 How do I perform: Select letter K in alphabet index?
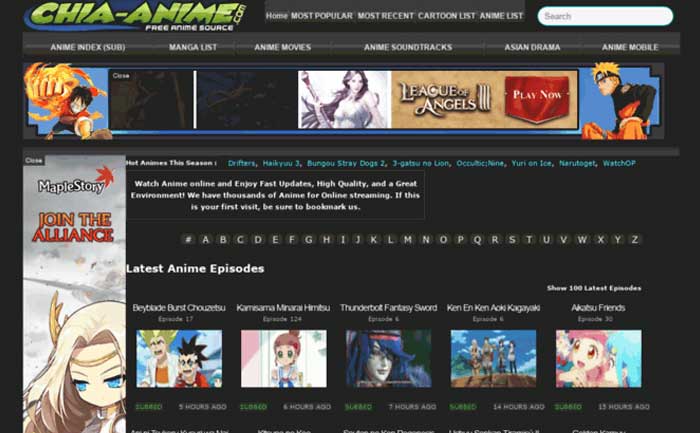(374, 239)
